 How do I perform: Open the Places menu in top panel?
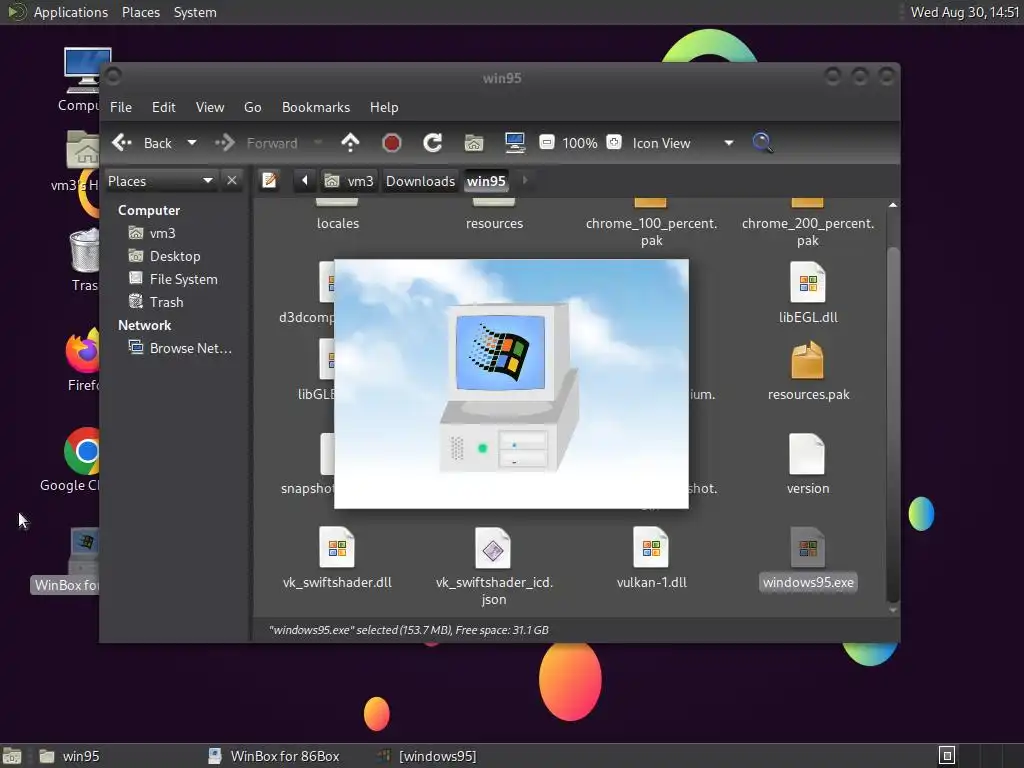140,12
